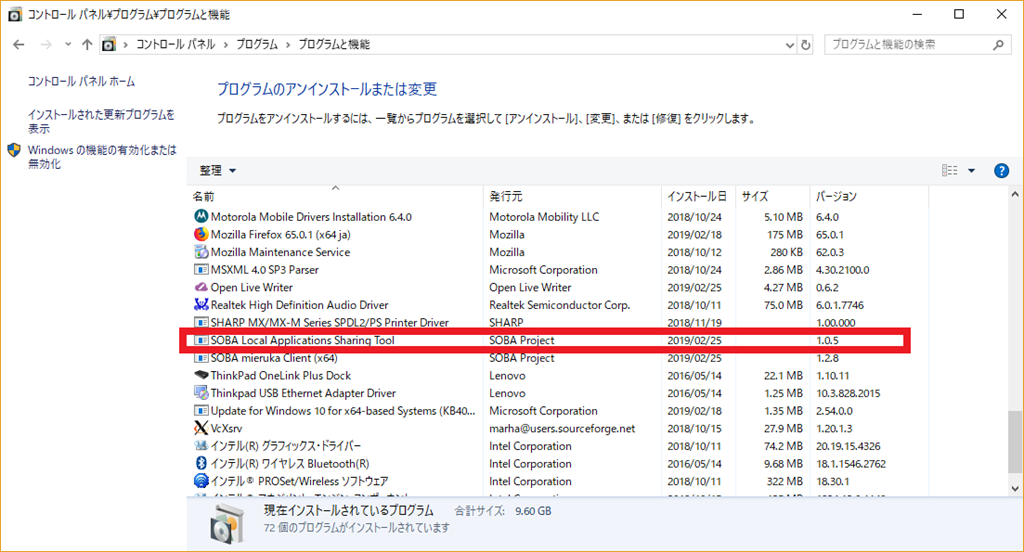This screenshot has height=552, width=1024.
Task: Expand the address bar history dropdown
Action: [x=789, y=44]
